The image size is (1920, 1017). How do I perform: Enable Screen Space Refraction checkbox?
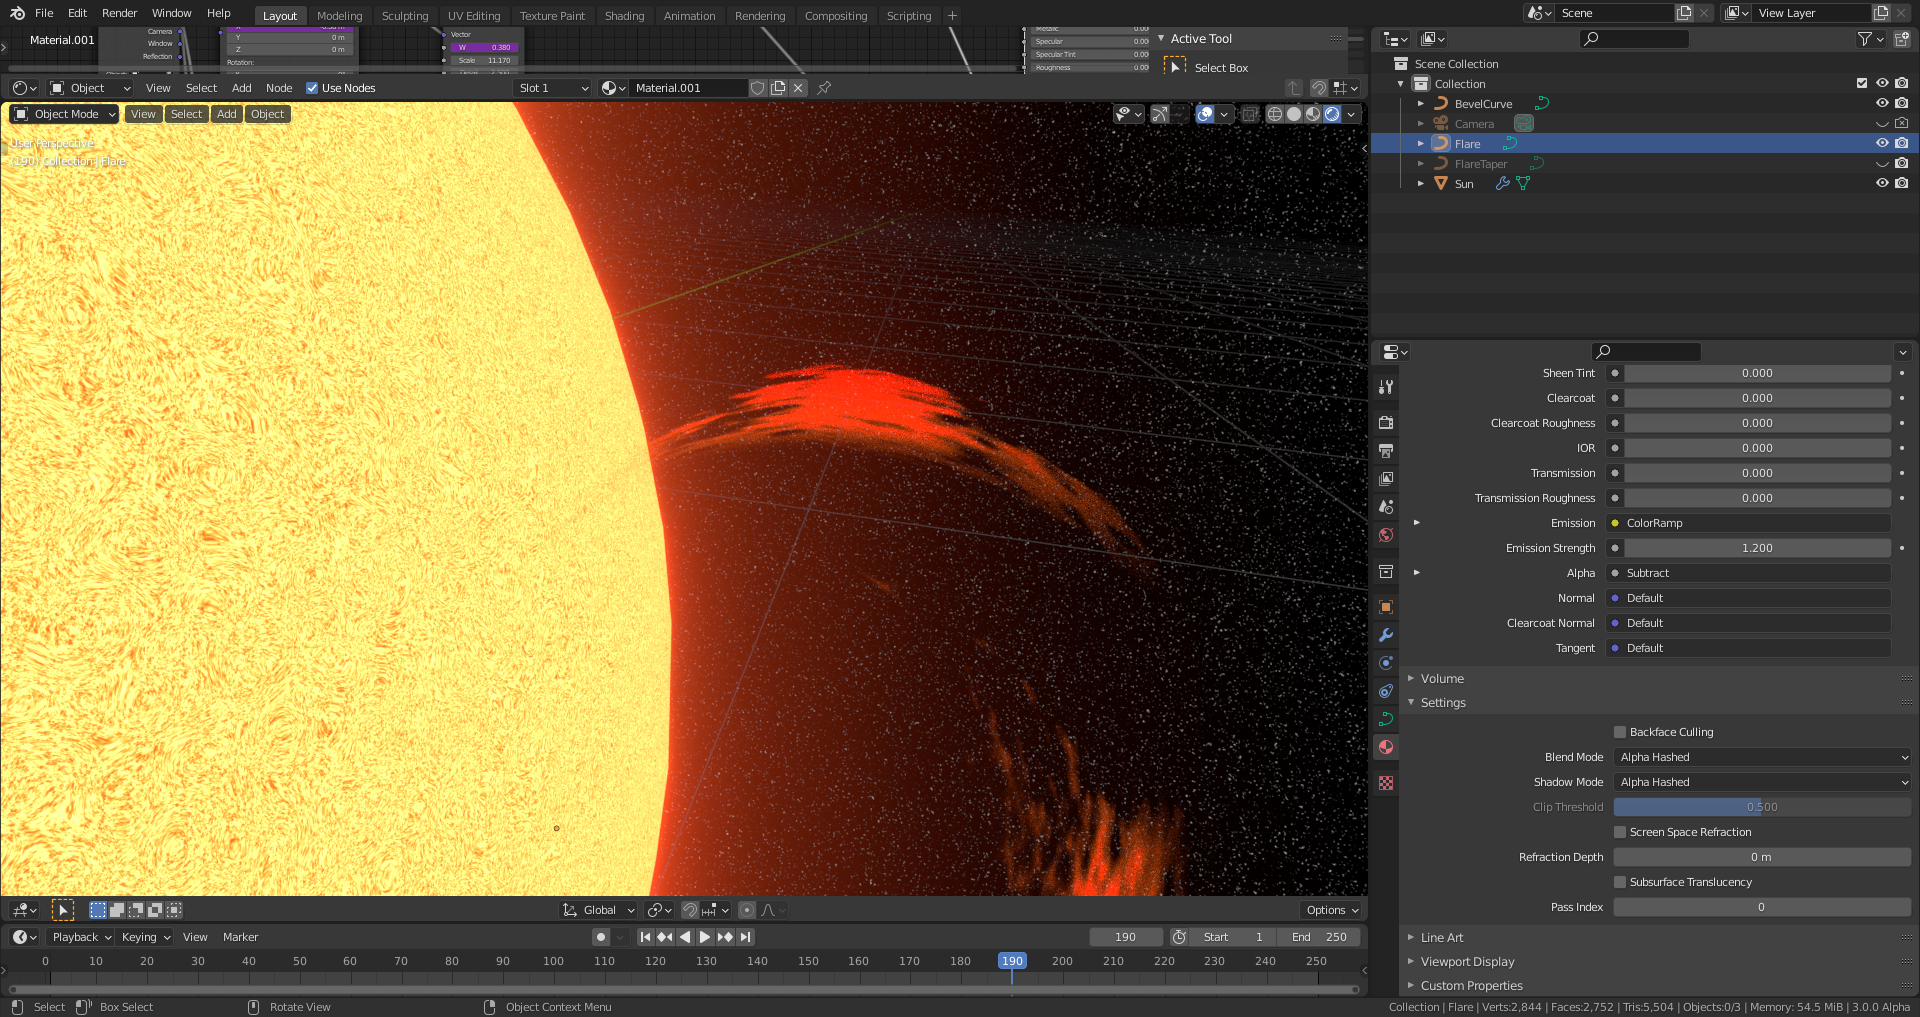pos(1620,832)
